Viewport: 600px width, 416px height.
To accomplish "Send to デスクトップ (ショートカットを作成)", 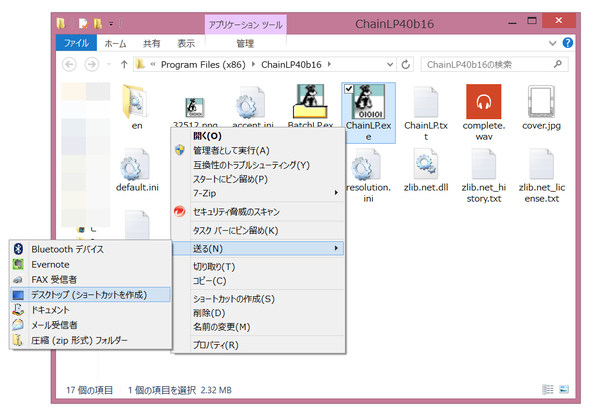I will coord(90,295).
